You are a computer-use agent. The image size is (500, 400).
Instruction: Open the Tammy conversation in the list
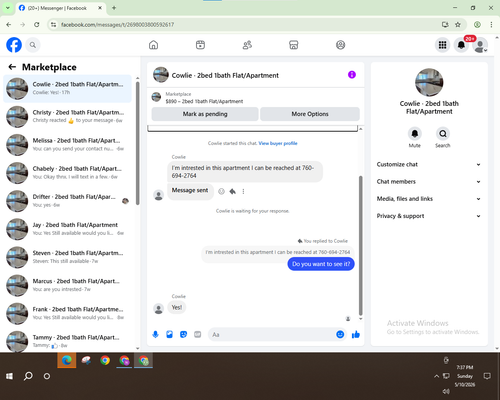tap(67, 341)
